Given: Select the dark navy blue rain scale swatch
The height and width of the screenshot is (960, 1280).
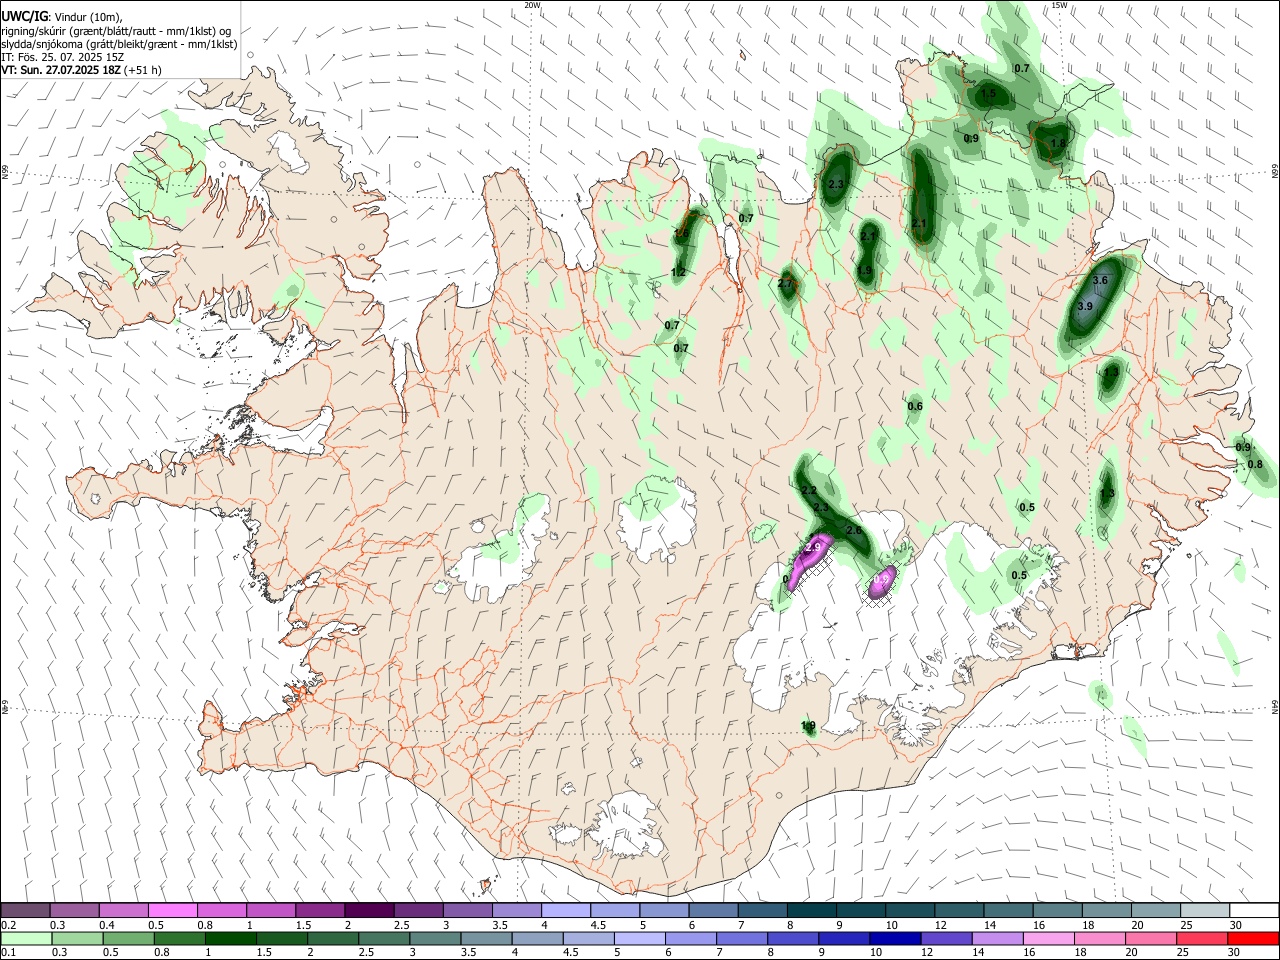Looking at the screenshot, I should (x=893, y=939).
